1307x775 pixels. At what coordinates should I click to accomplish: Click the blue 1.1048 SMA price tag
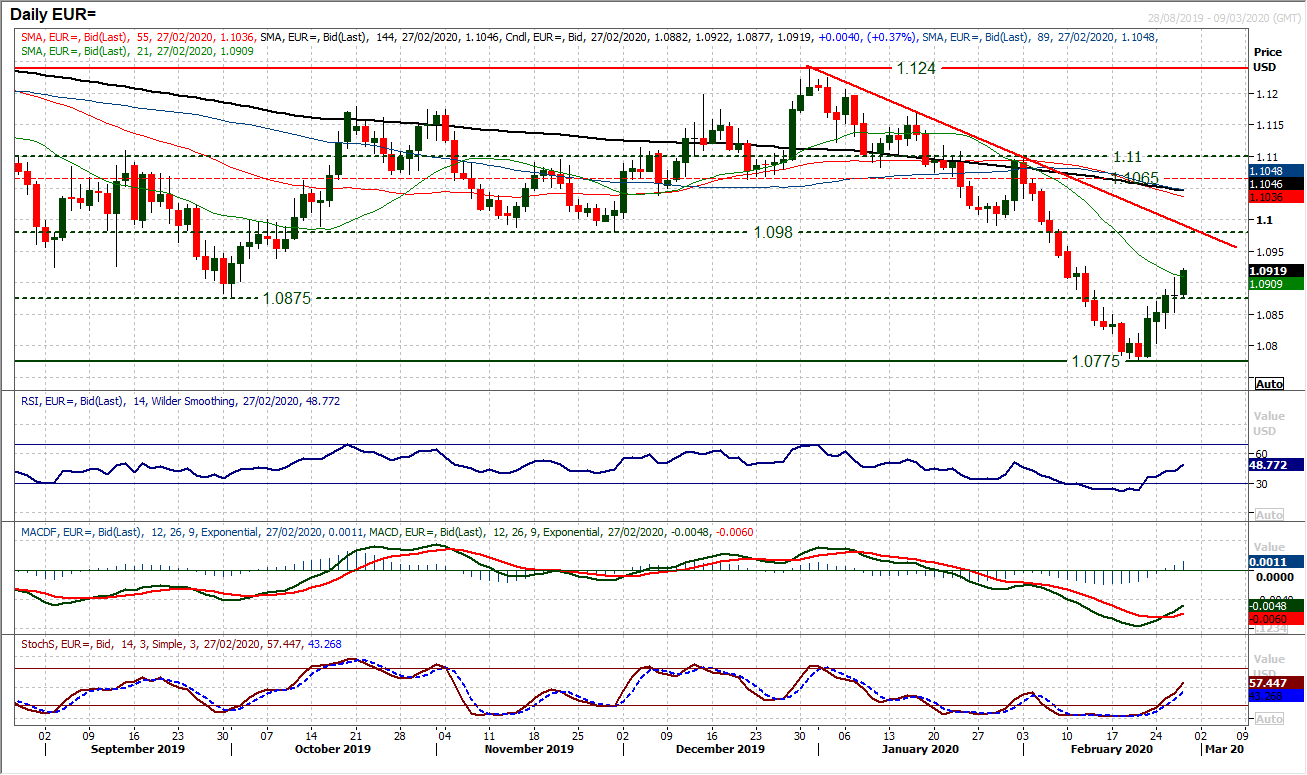[x=1275, y=171]
